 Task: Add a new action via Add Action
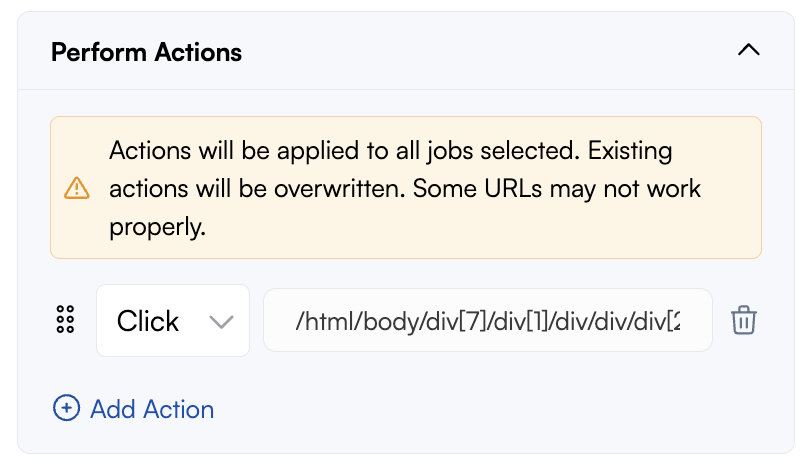point(134,408)
